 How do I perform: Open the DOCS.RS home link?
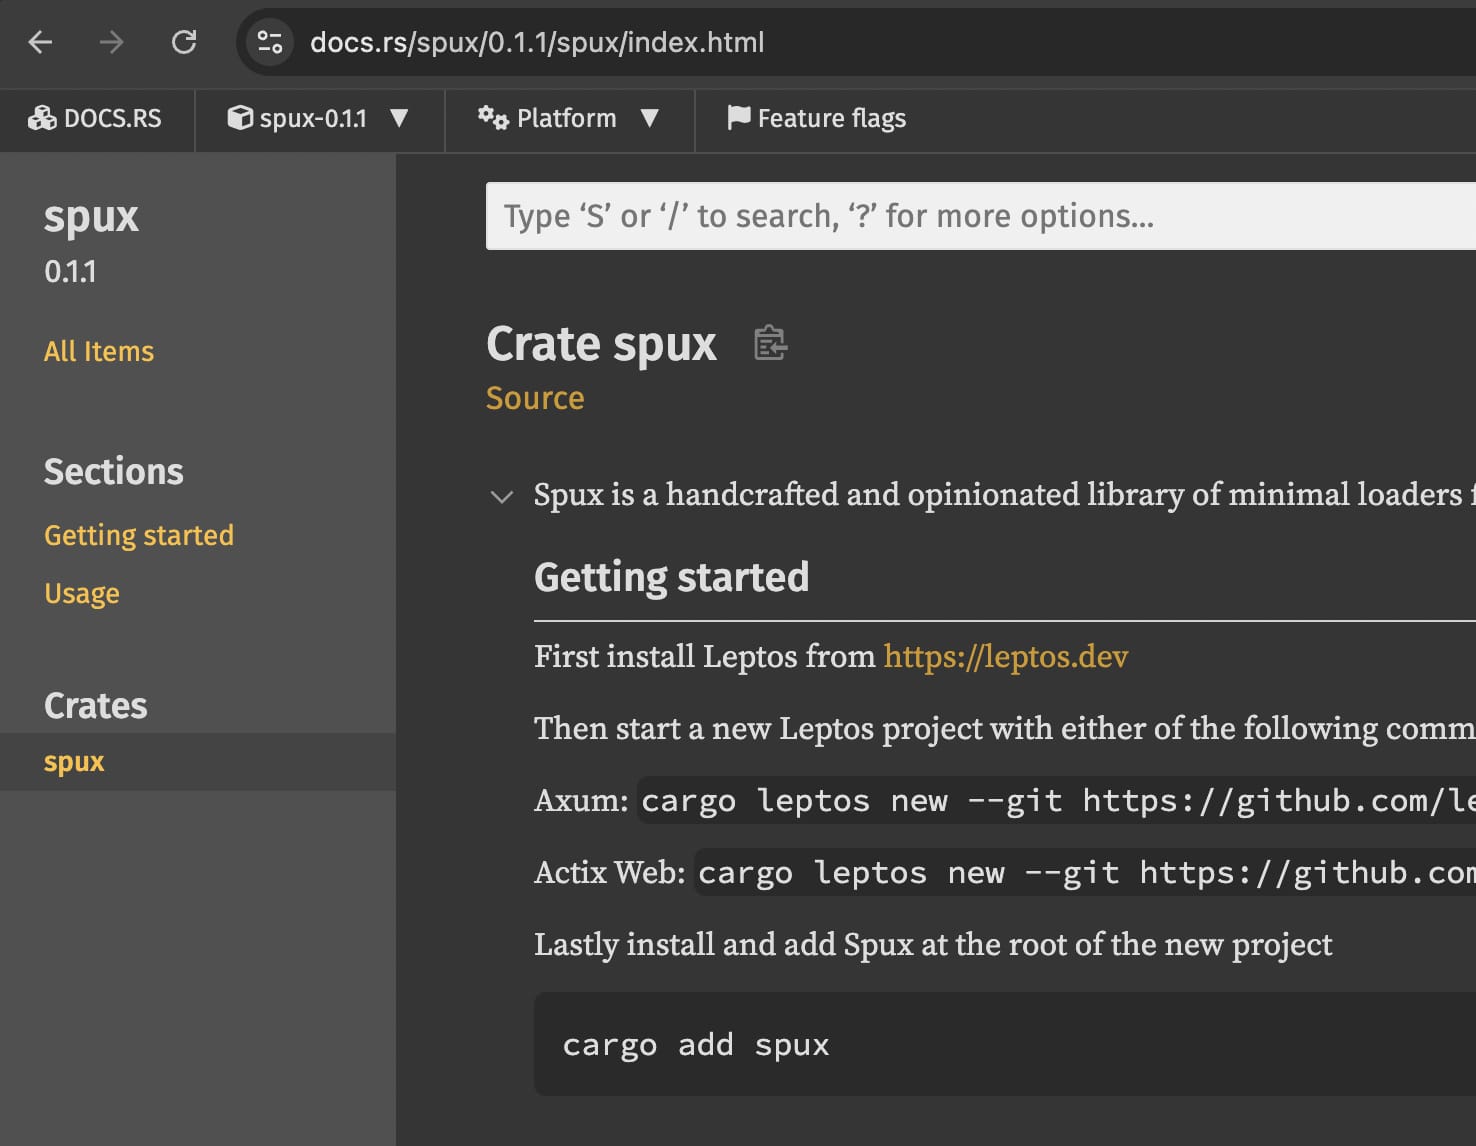pos(96,119)
